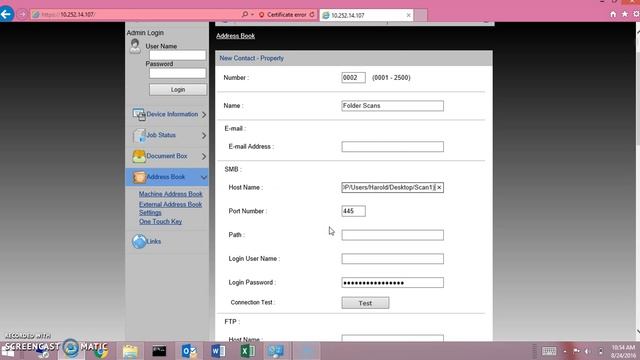Image resolution: width=640 pixels, height=360 pixels.
Task: Refresh the page using reload icon
Action: 312,14
